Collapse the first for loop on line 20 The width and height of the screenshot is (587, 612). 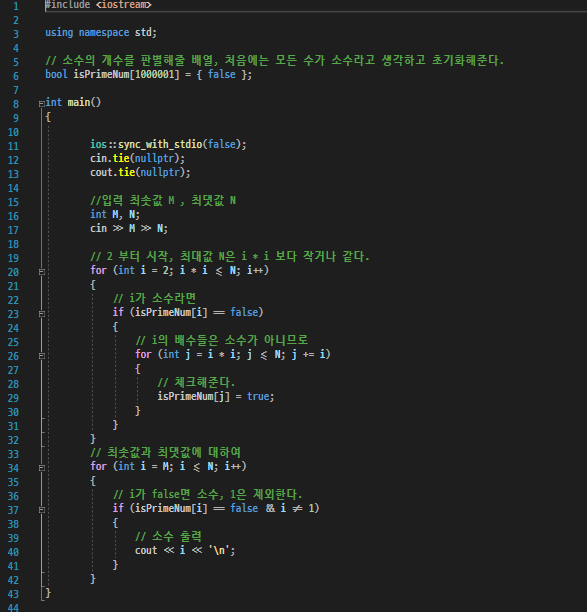pos(41,272)
